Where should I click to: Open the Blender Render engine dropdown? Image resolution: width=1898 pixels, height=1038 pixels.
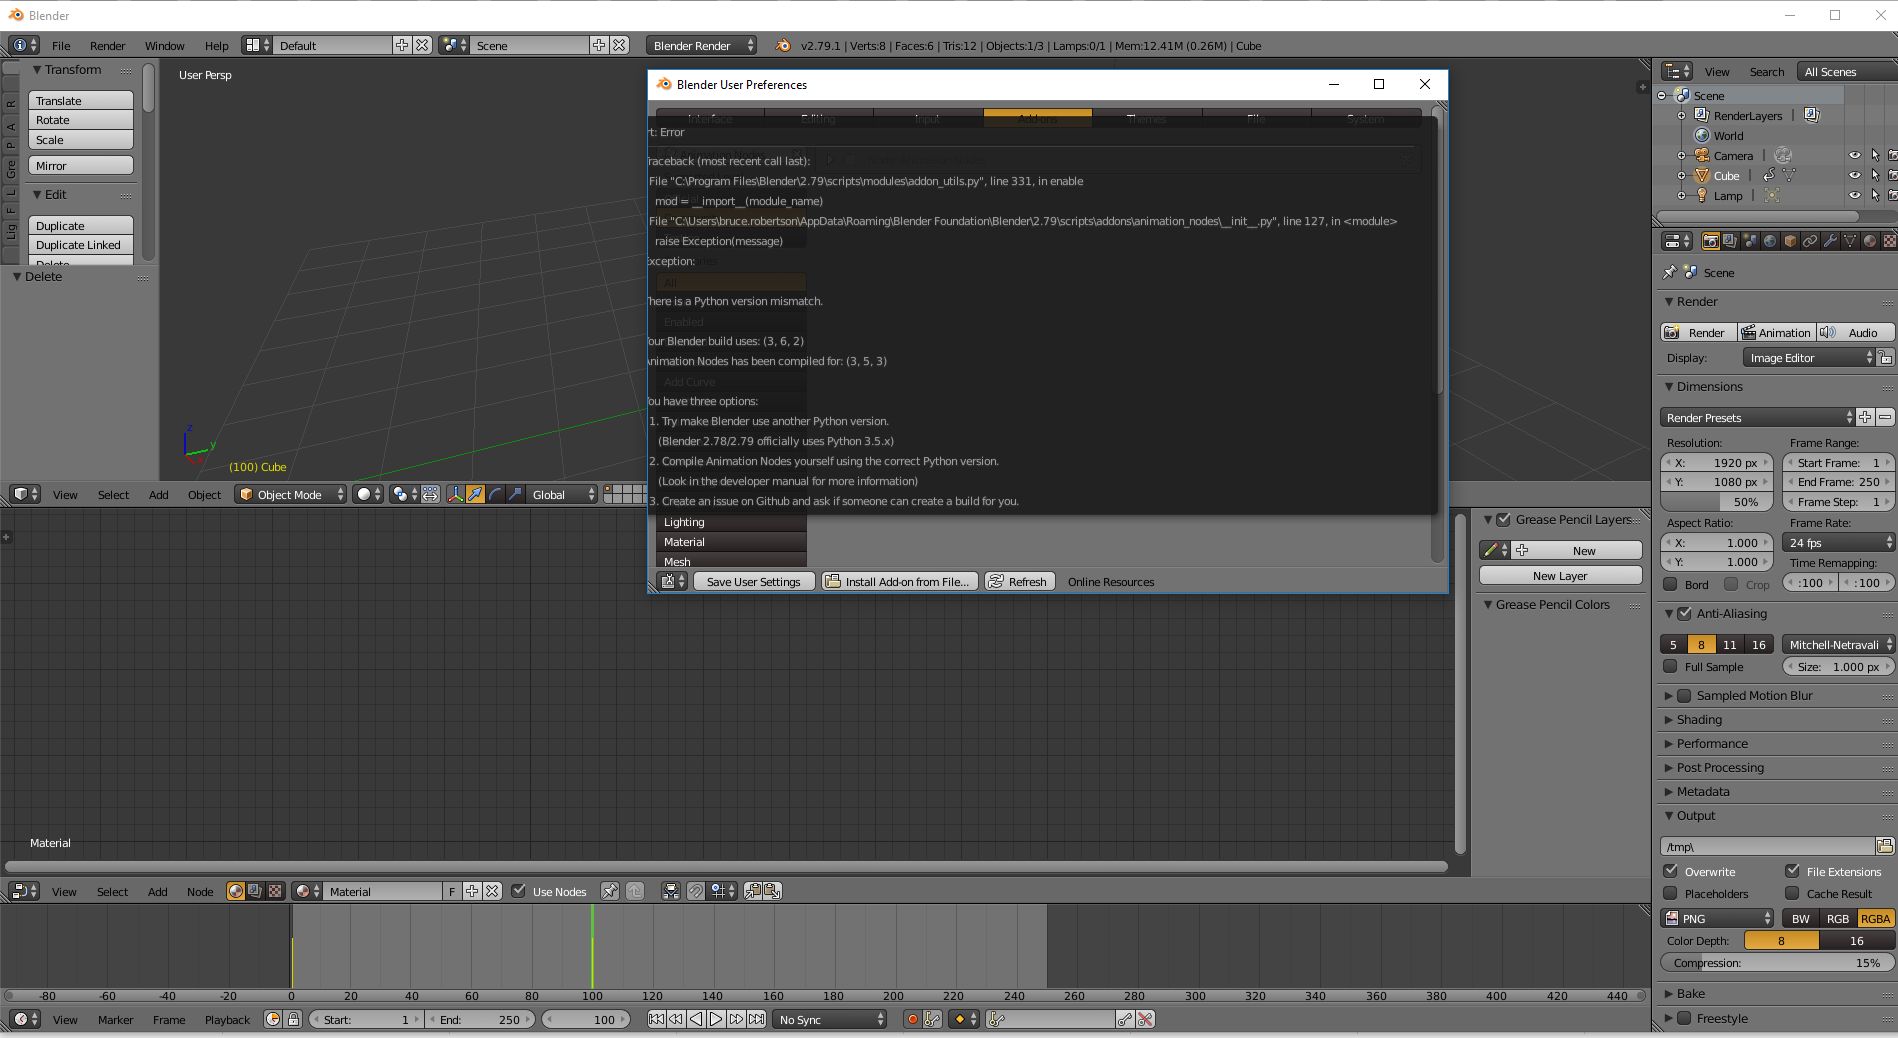(x=700, y=45)
